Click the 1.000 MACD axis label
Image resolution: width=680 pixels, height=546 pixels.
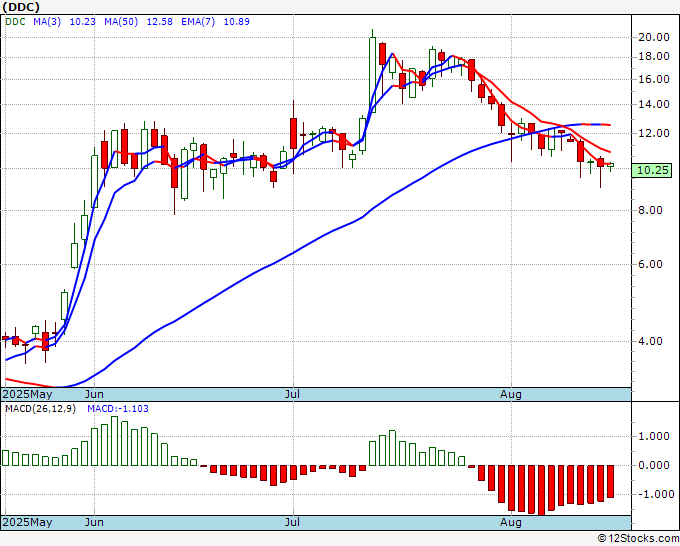(x=654, y=436)
